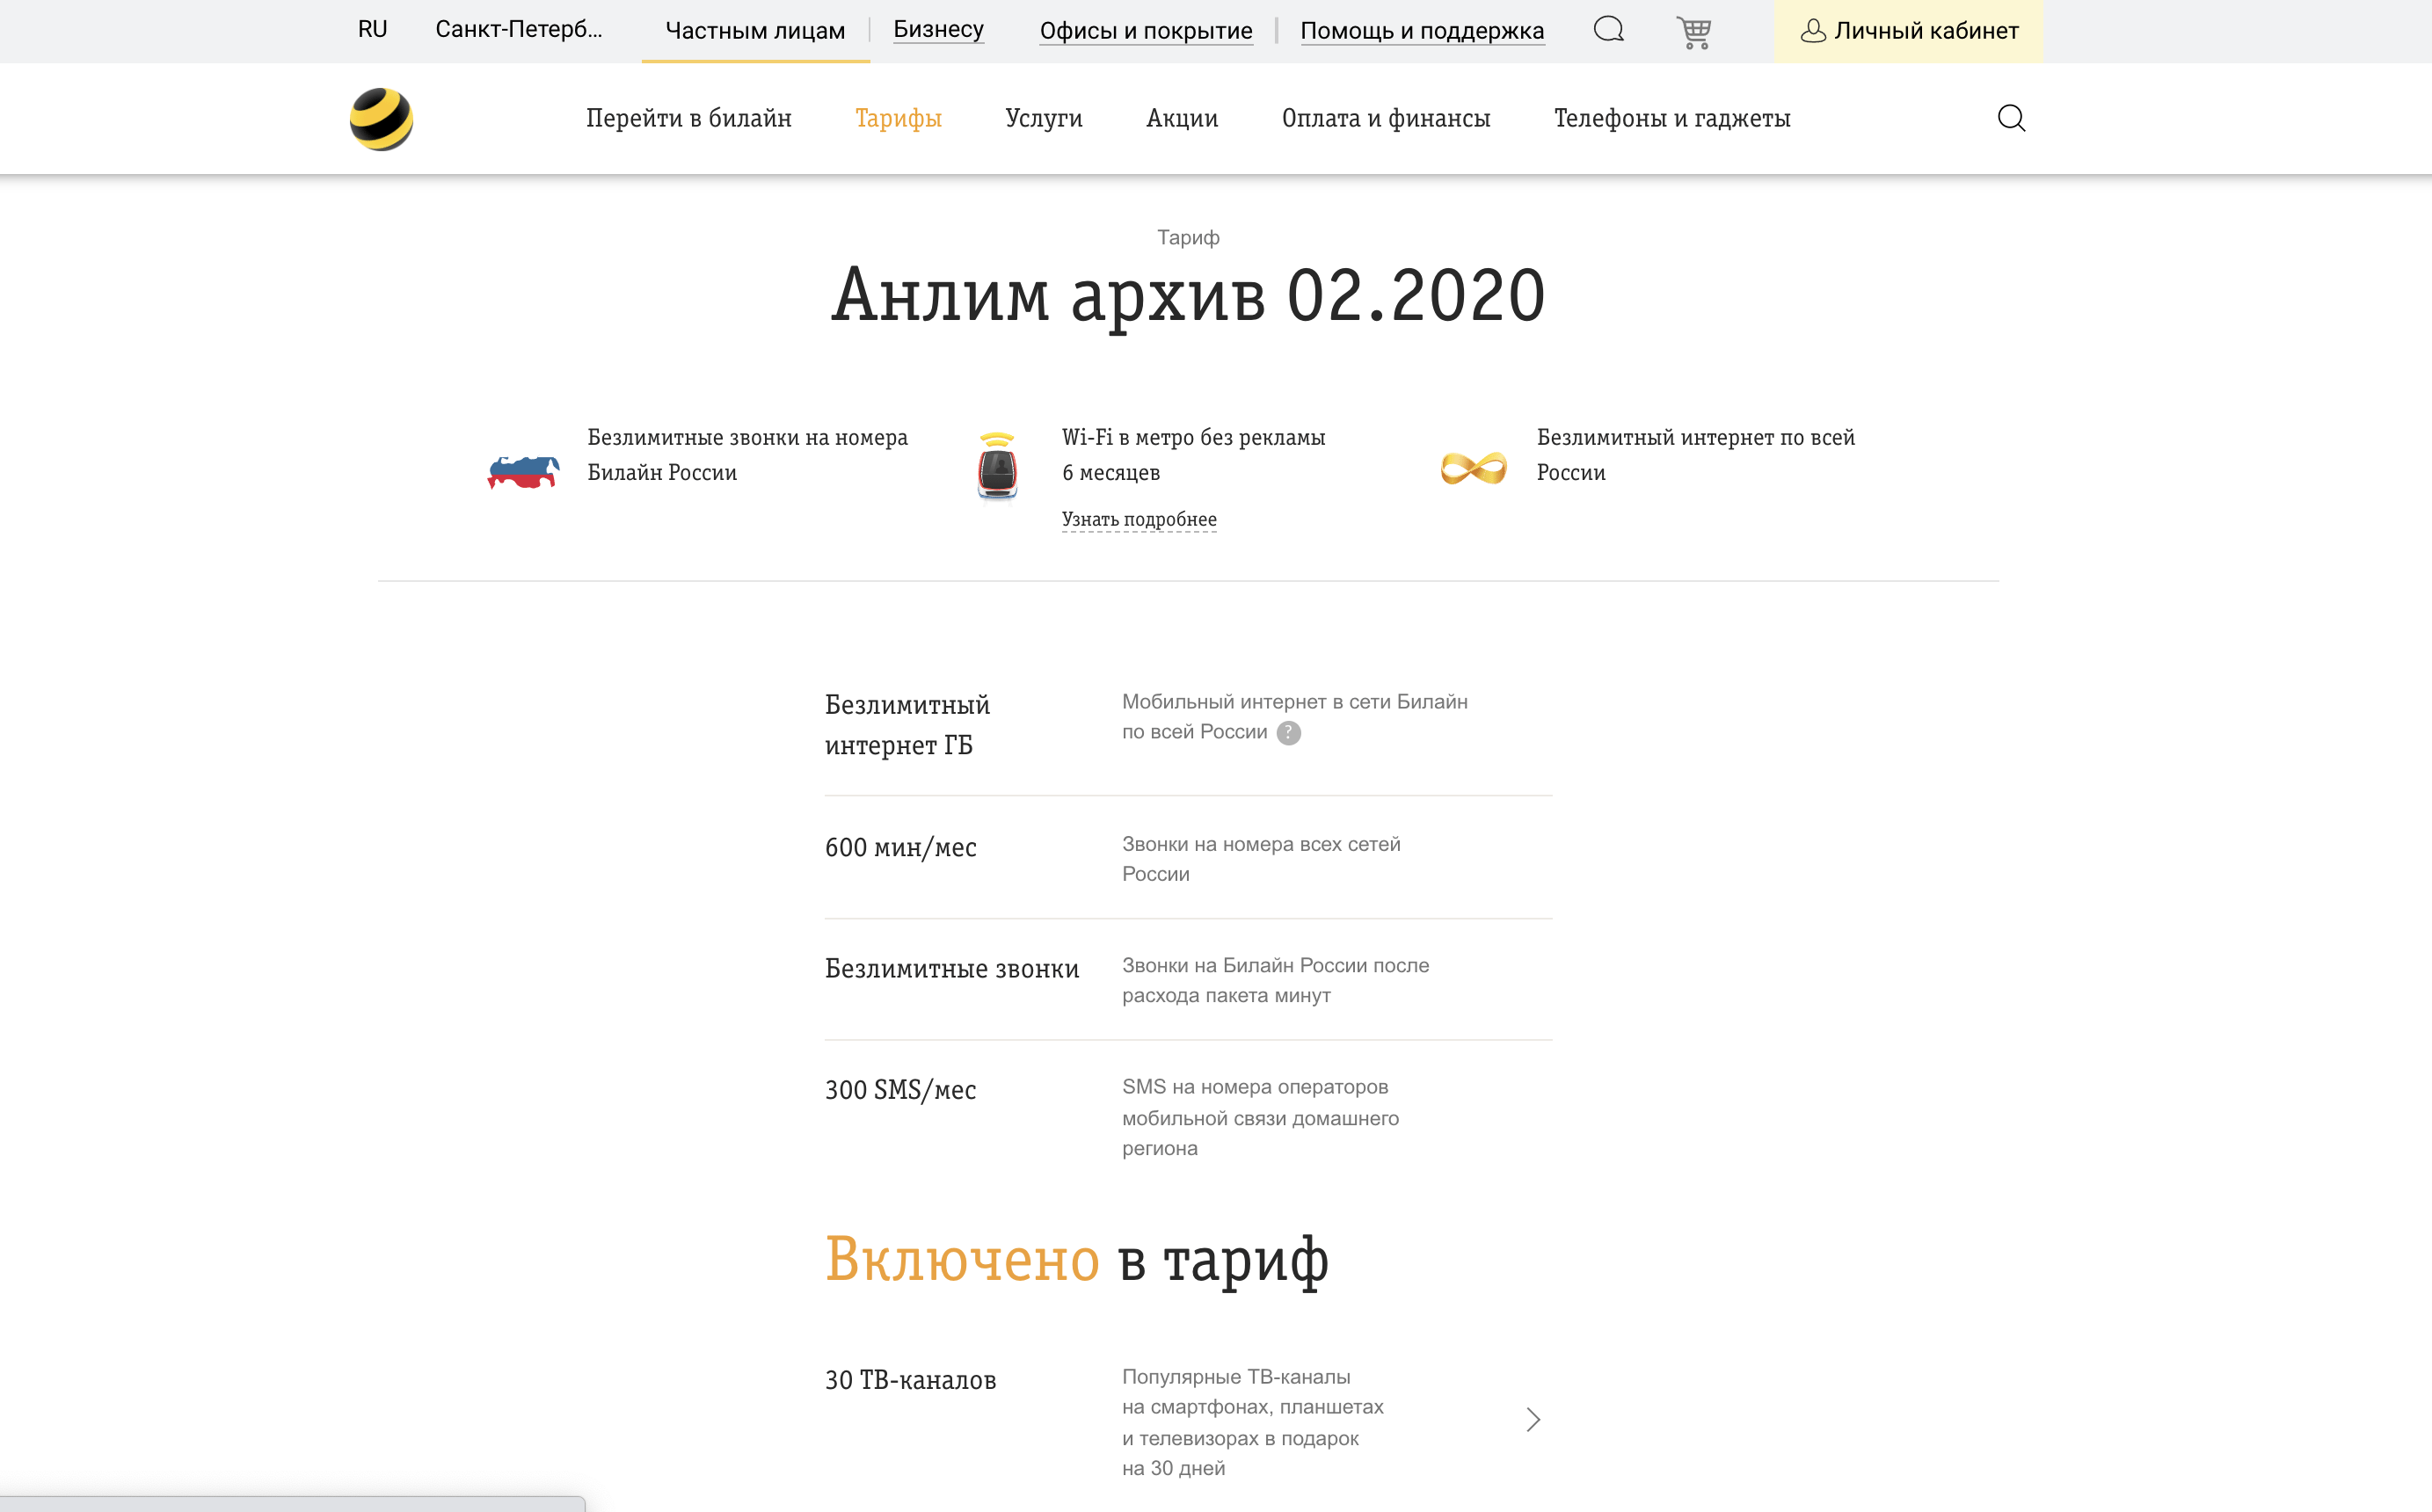Open Офисы и покрытие
The width and height of the screenshot is (2432, 1512).
[1146, 30]
